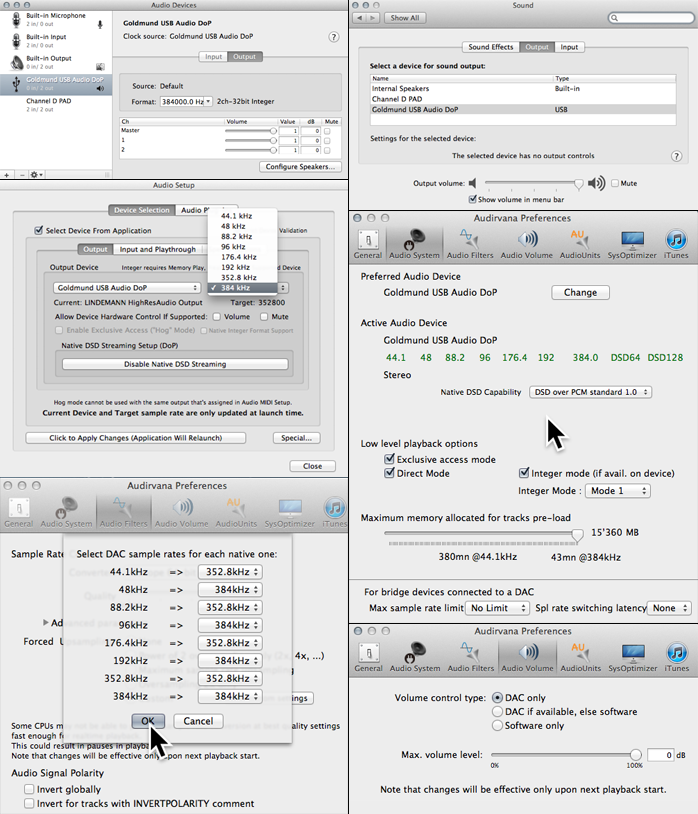Click the help button in the Sound window
The image size is (698, 814).
[x=677, y=156]
